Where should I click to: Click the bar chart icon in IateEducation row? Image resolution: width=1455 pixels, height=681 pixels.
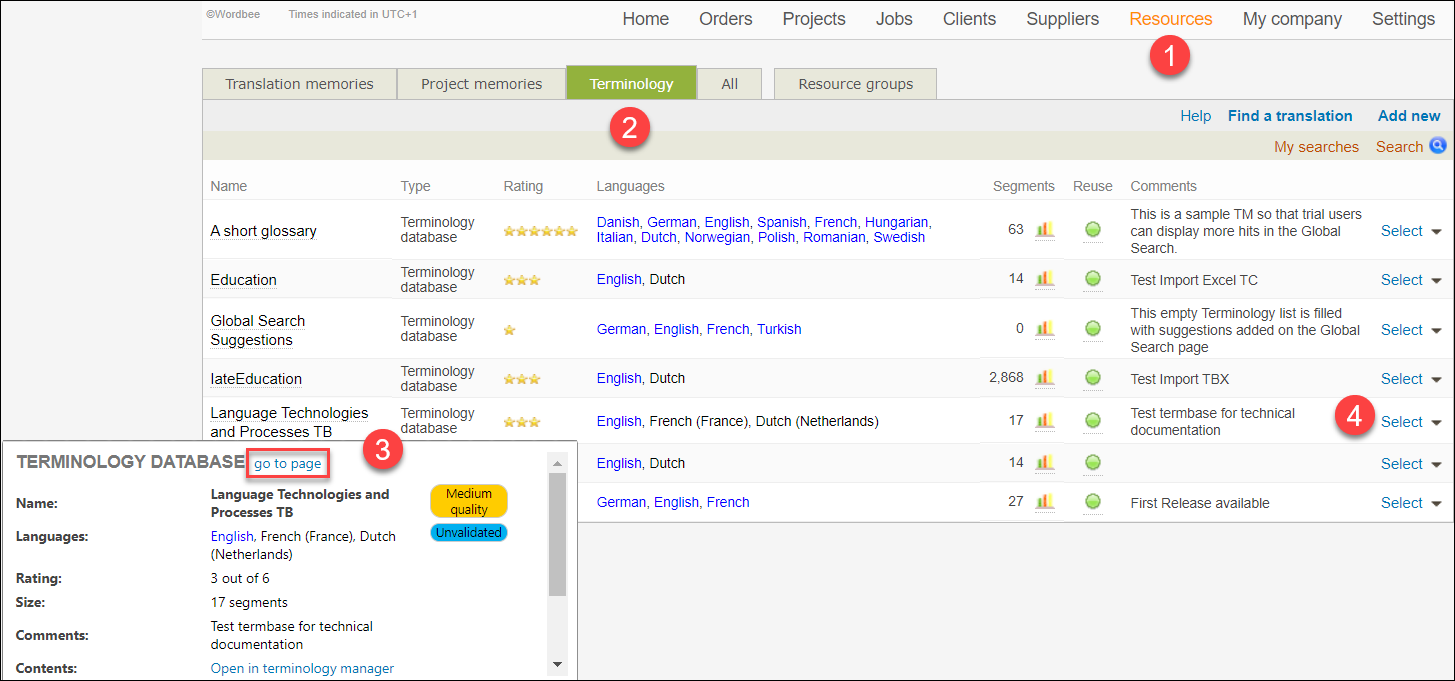pyautogui.click(x=1045, y=378)
